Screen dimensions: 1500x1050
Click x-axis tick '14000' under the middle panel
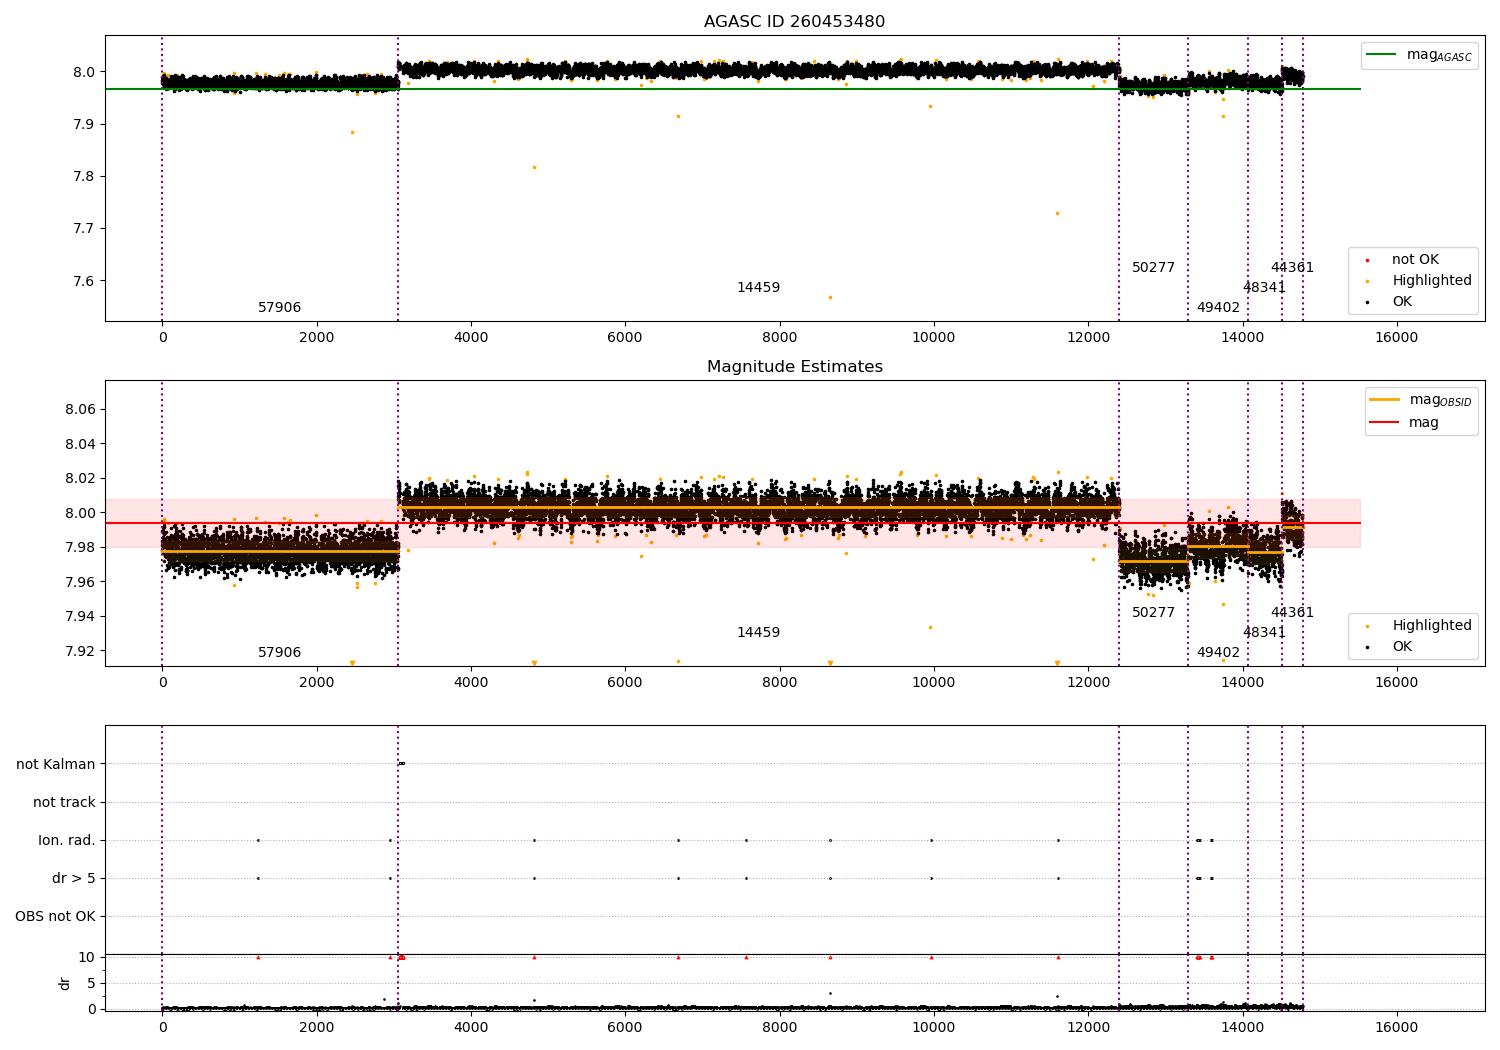tap(1242, 683)
